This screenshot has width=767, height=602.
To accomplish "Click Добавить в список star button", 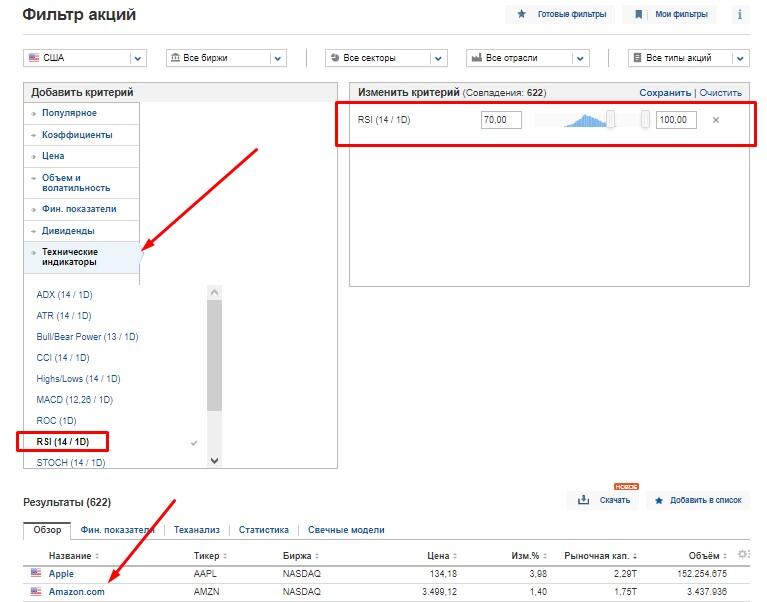I will pos(698,500).
